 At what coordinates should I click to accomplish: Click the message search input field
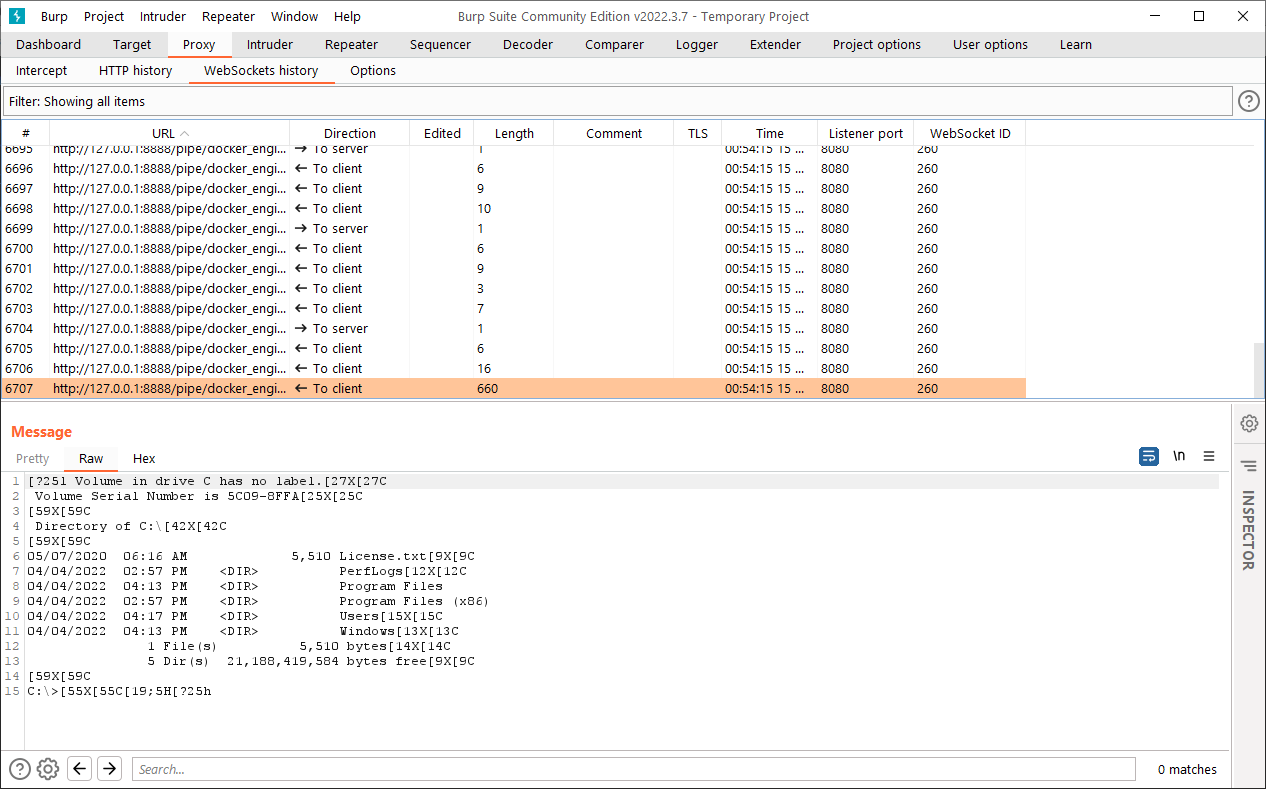[634, 769]
